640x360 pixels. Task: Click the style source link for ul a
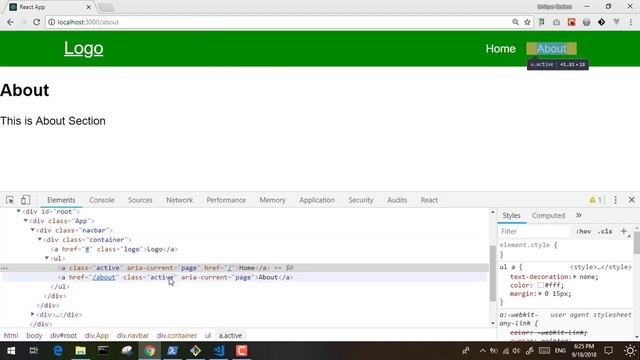coord(600,267)
